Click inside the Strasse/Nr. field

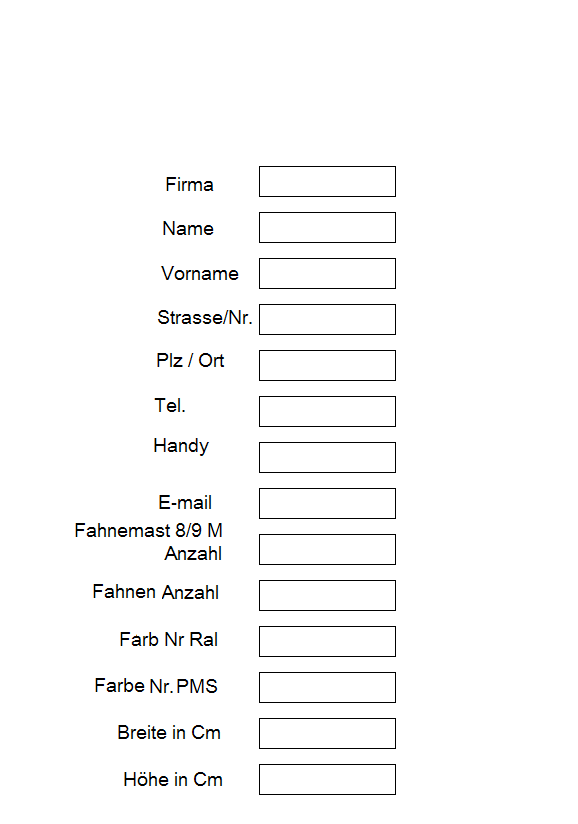pos(326,319)
